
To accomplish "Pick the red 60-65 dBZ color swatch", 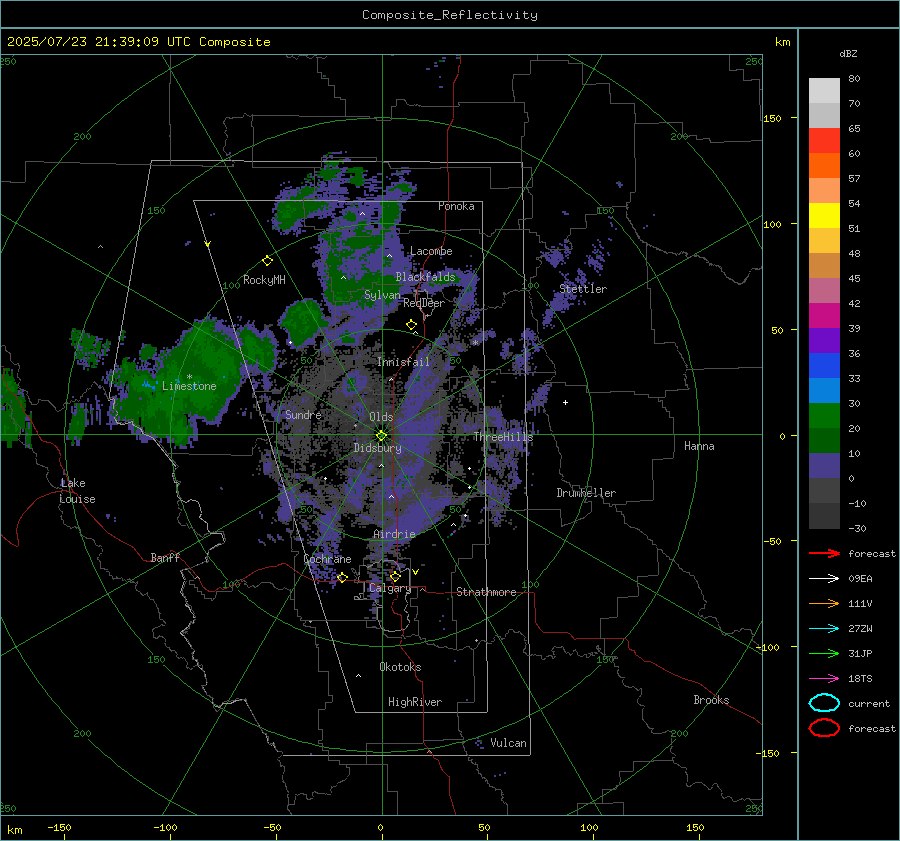I will pyautogui.click(x=824, y=141).
